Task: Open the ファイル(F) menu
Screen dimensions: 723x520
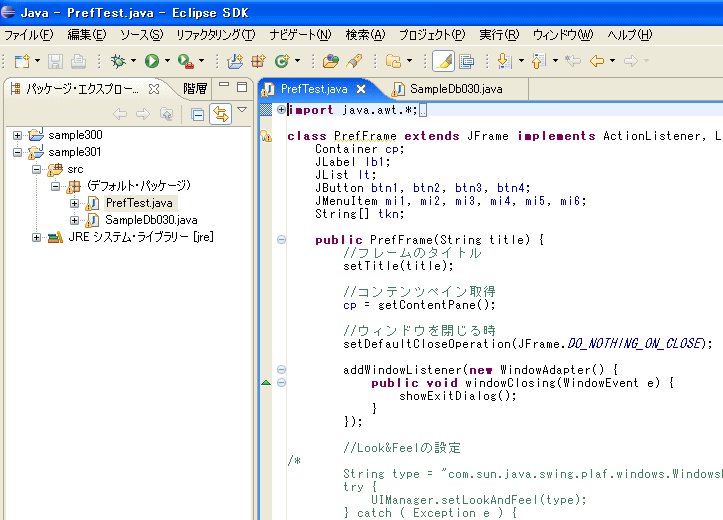Action: click(29, 35)
